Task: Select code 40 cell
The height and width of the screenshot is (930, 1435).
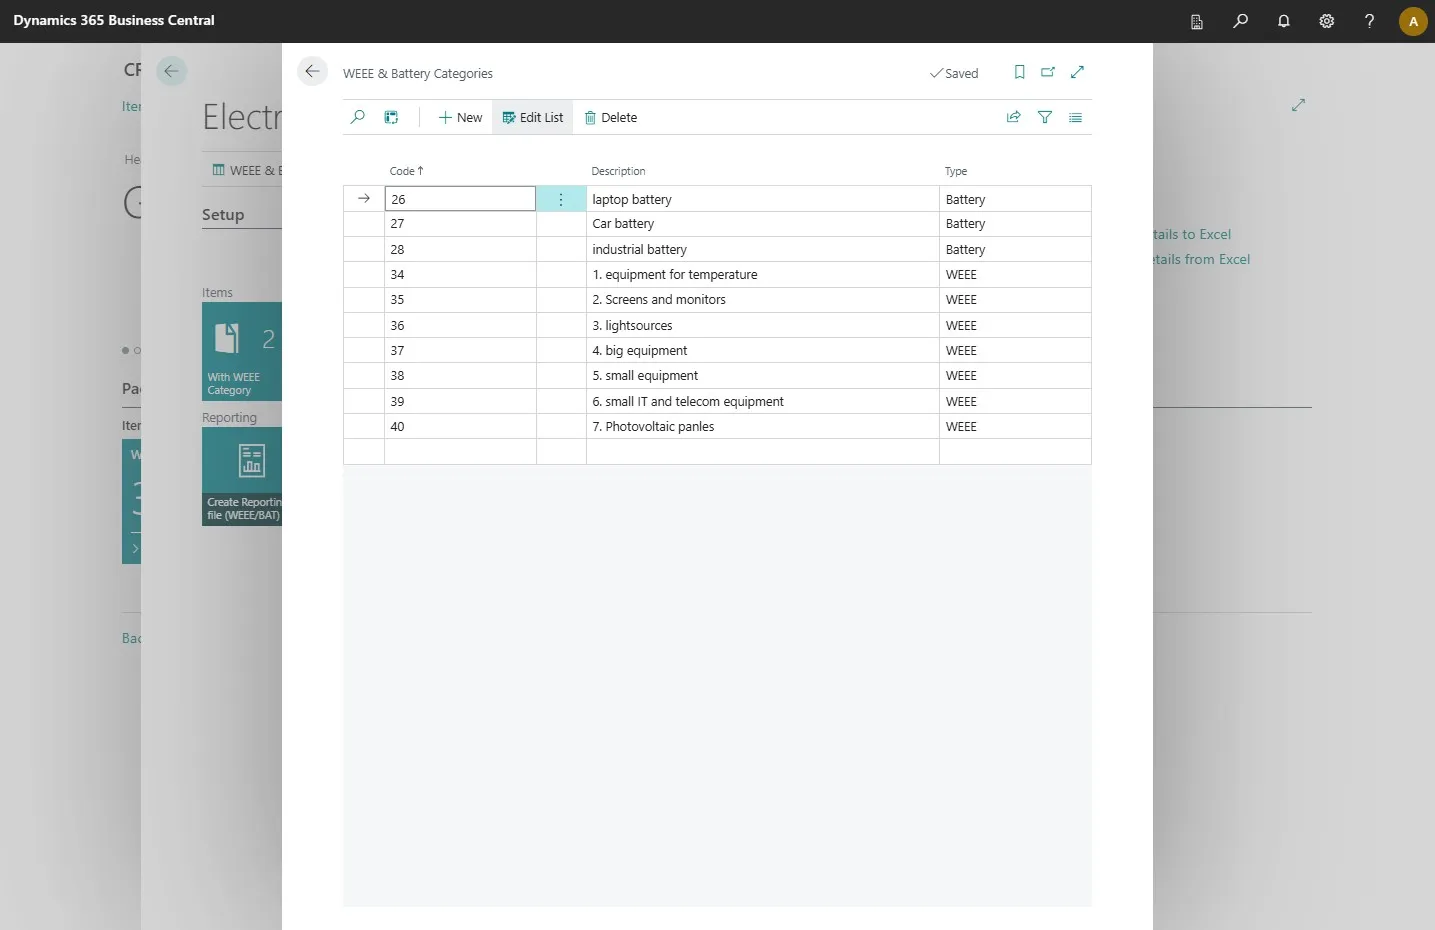Action: coord(460,426)
